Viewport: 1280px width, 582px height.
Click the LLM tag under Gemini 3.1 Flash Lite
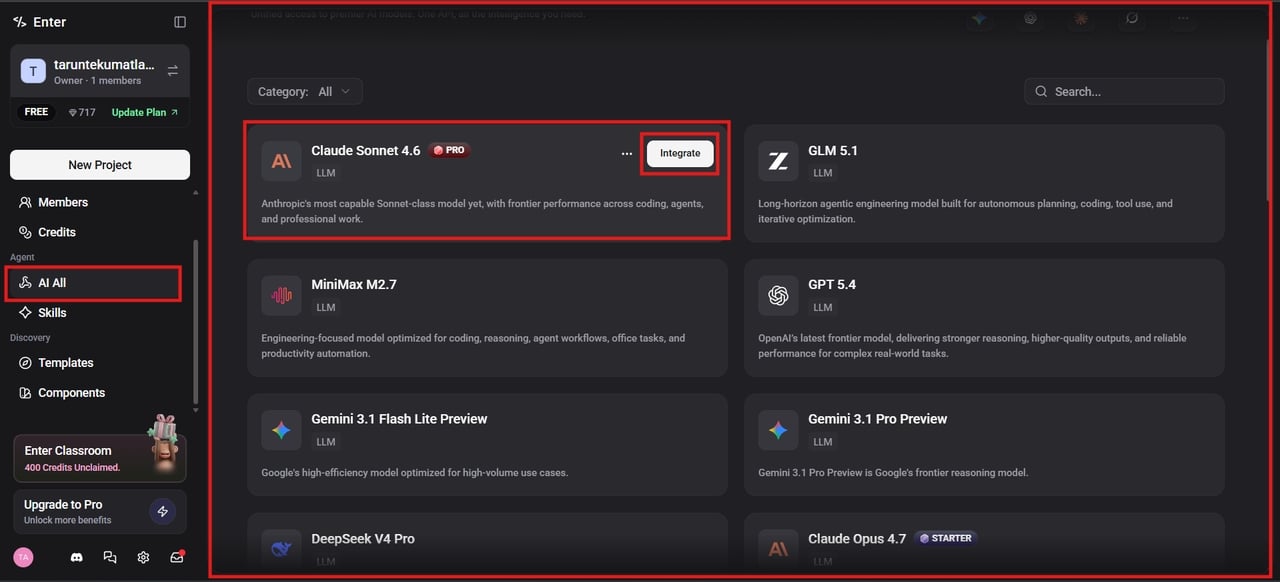326,441
